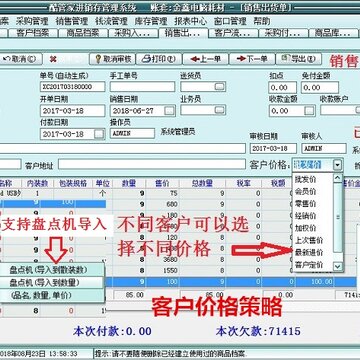Choose 盘点机(导入到数量) menu entry
360x360 pixels.
(53, 283)
